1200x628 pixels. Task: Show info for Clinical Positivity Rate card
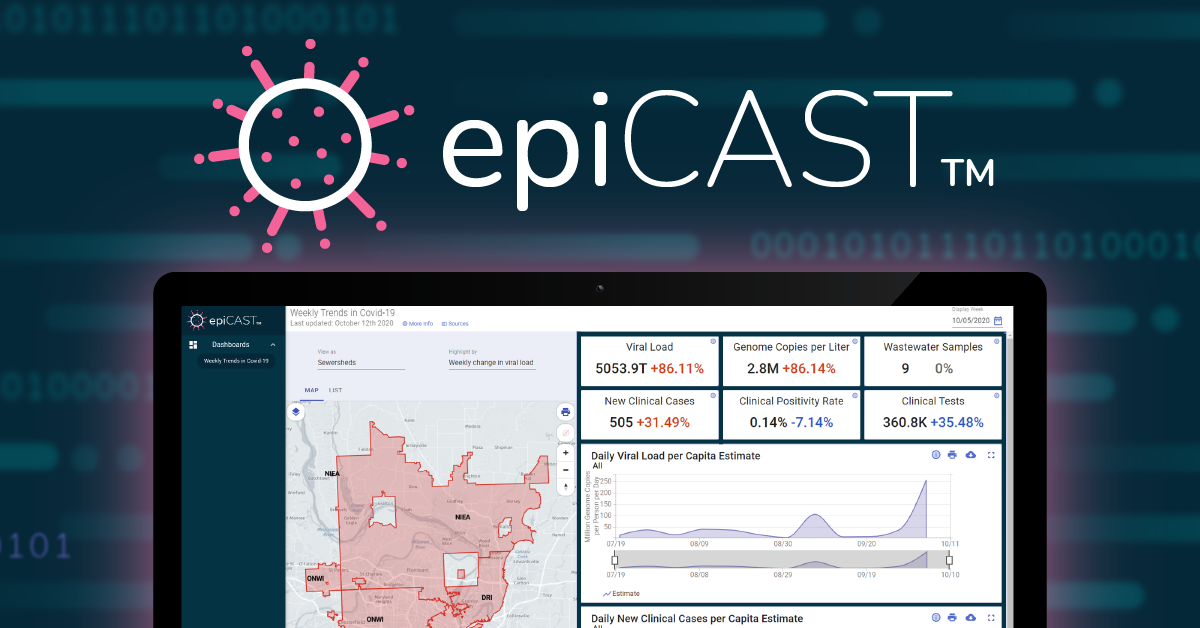855,395
